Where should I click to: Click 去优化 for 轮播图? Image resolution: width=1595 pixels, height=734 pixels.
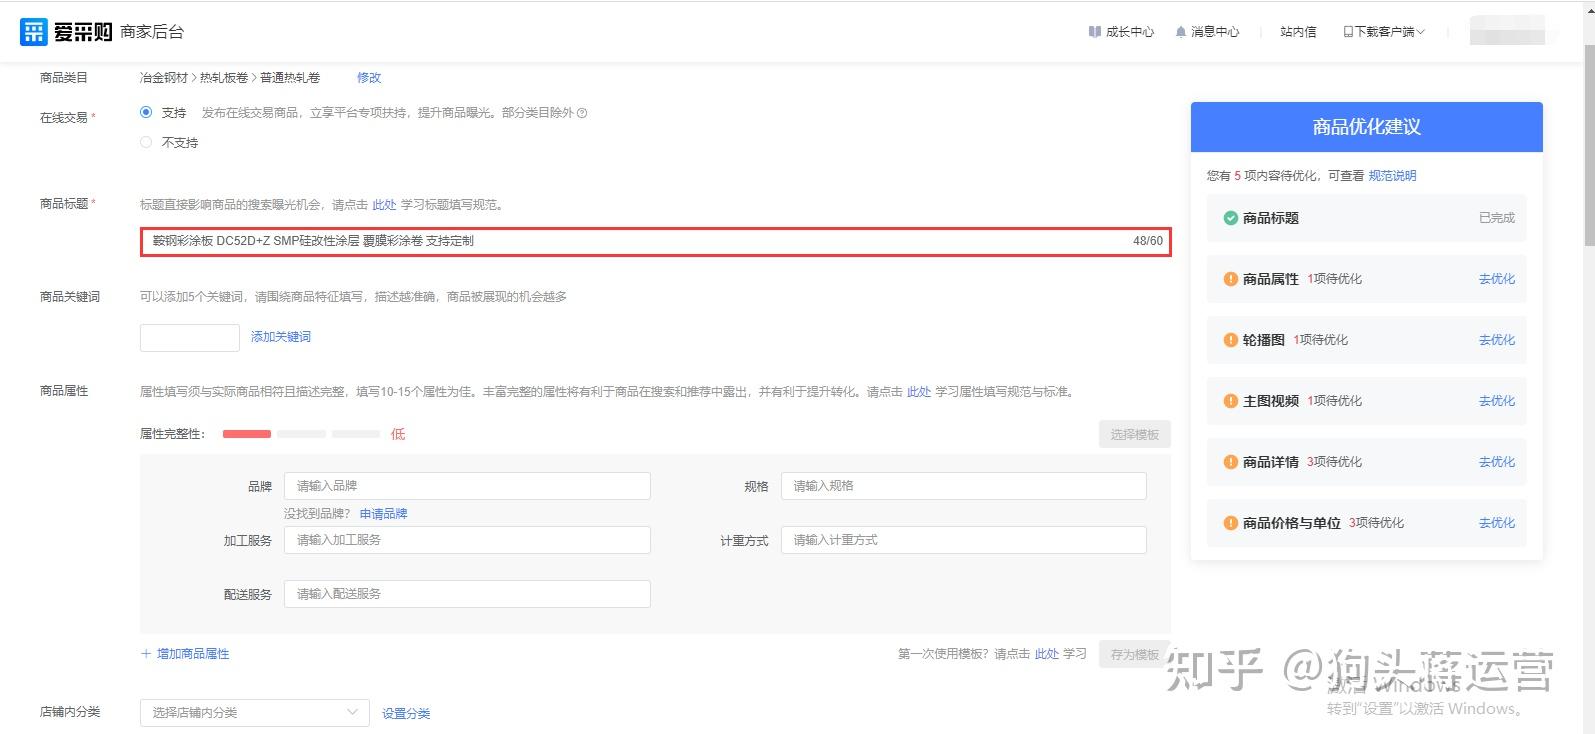point(1497,340)
